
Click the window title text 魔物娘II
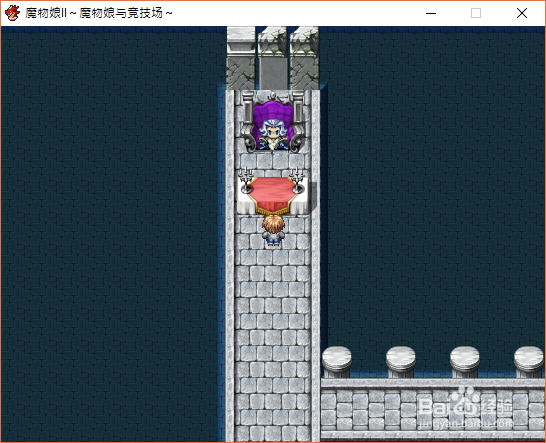(46, 13)
